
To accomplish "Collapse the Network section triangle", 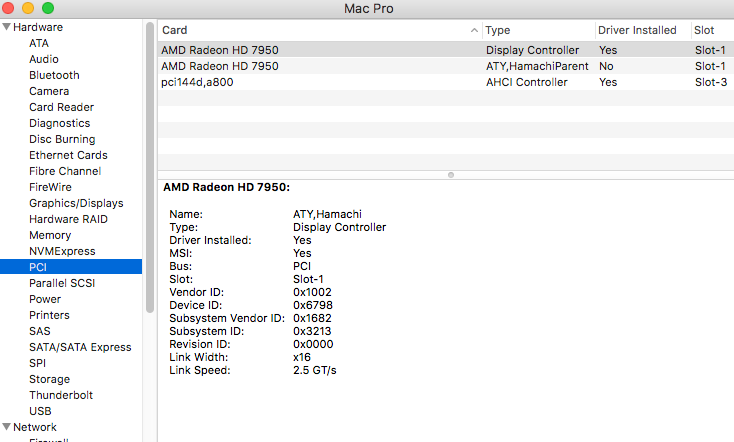I will click(7, 427).
